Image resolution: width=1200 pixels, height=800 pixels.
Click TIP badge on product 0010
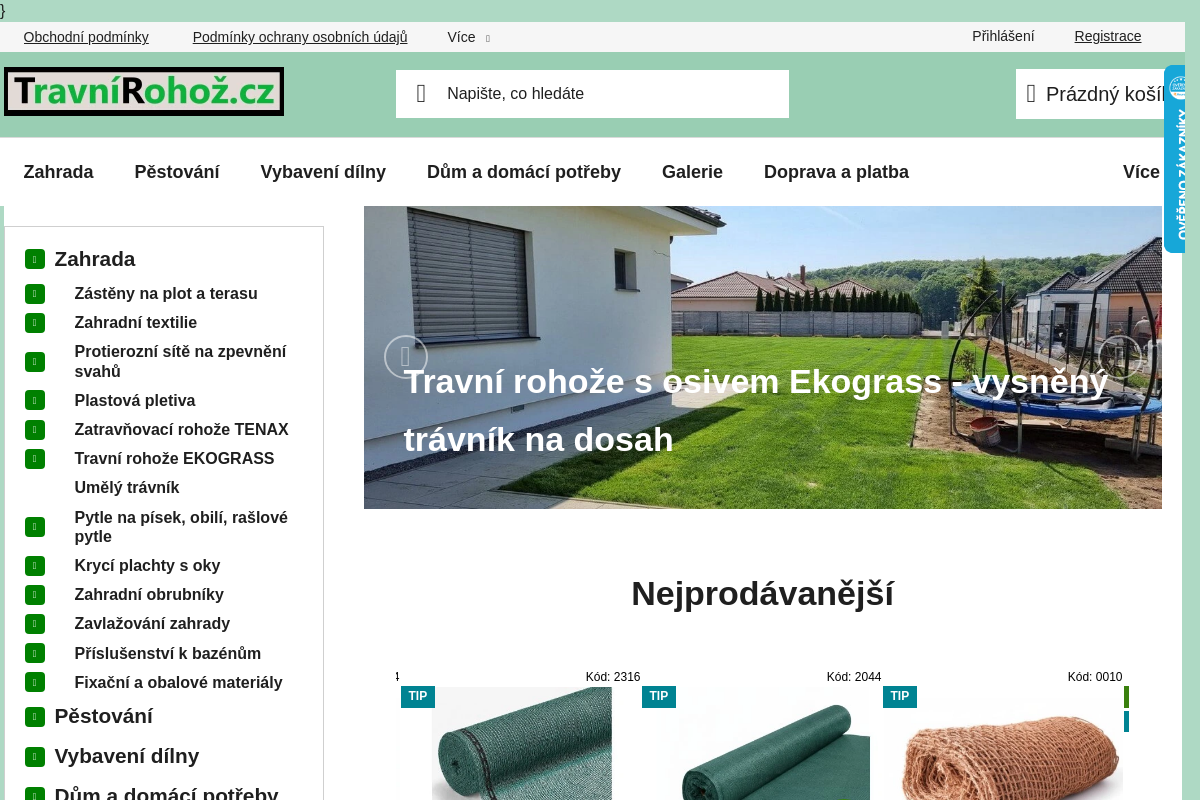(x=900, y=697)
